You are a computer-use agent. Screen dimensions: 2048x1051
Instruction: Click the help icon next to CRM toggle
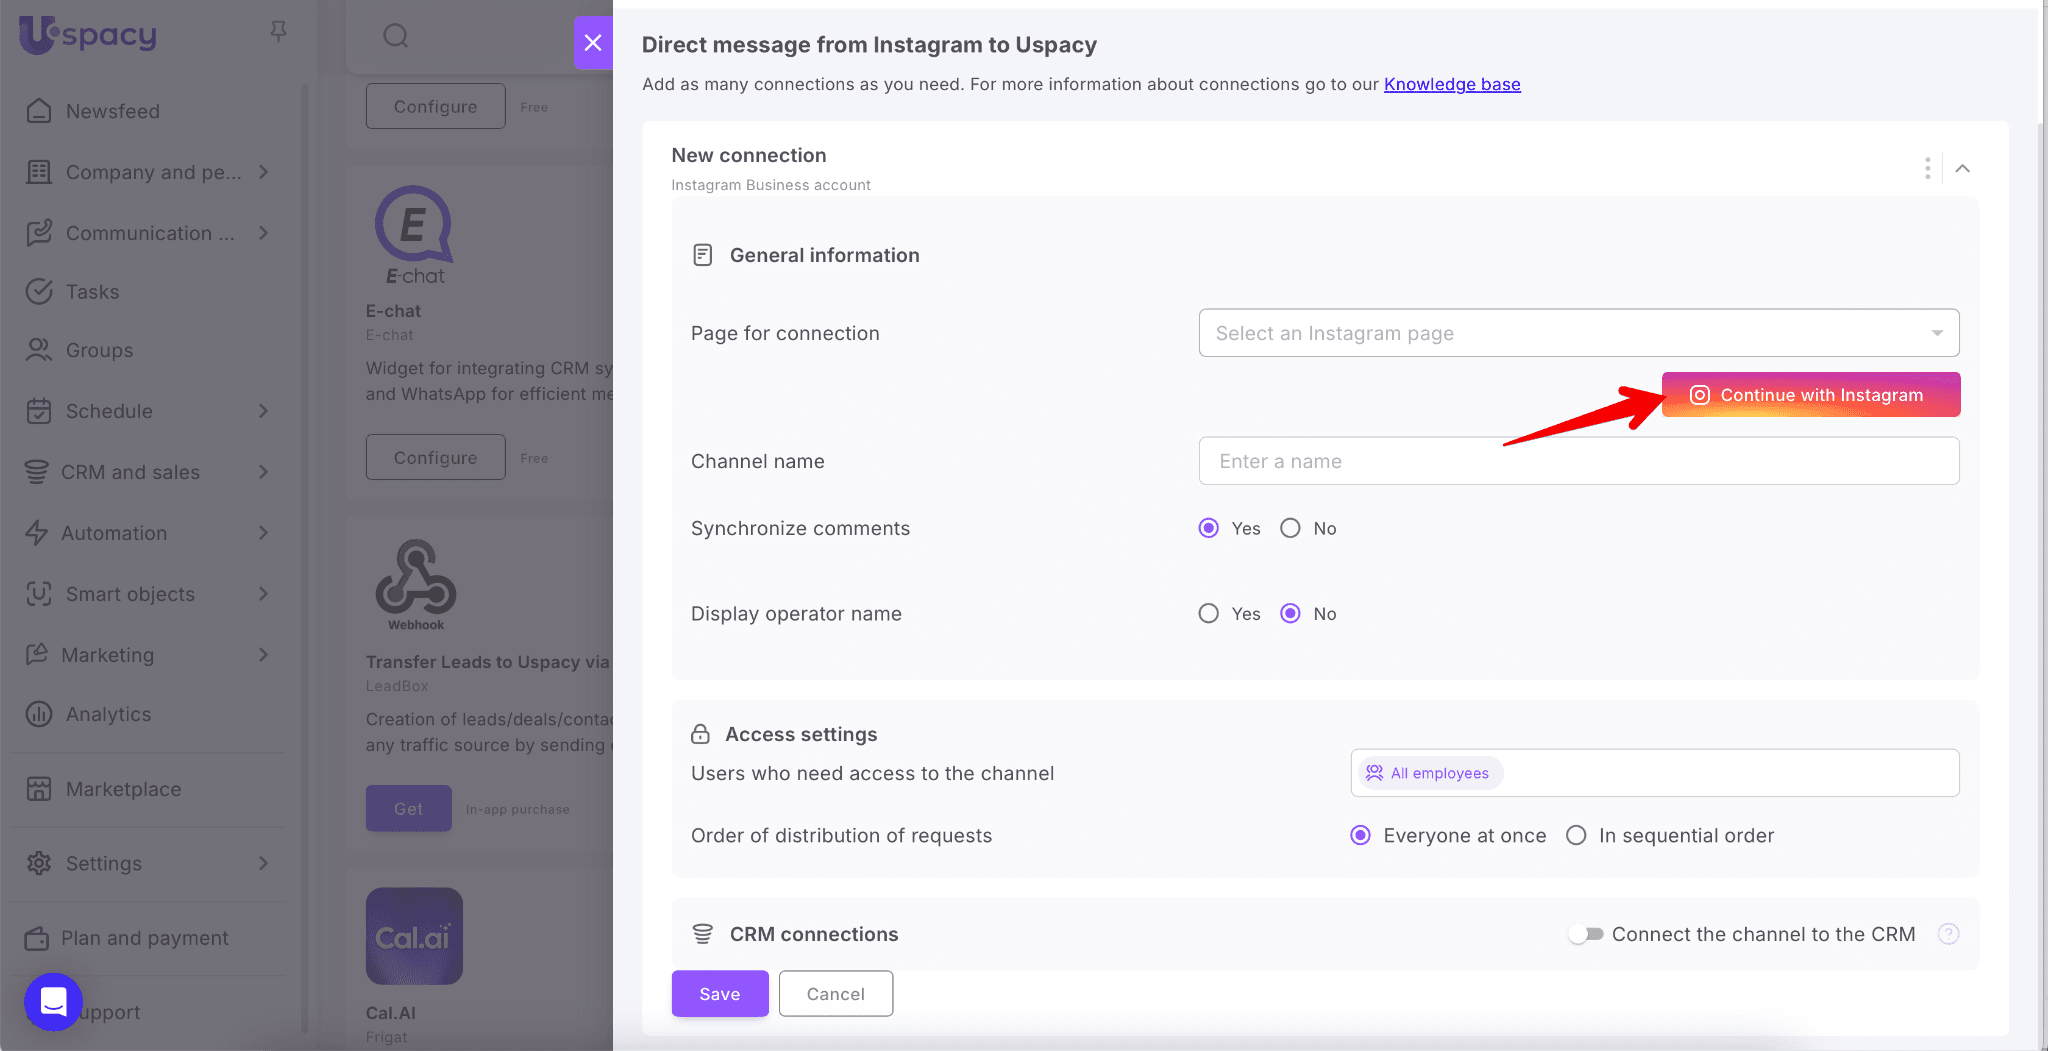click(x=1948, y=934)
